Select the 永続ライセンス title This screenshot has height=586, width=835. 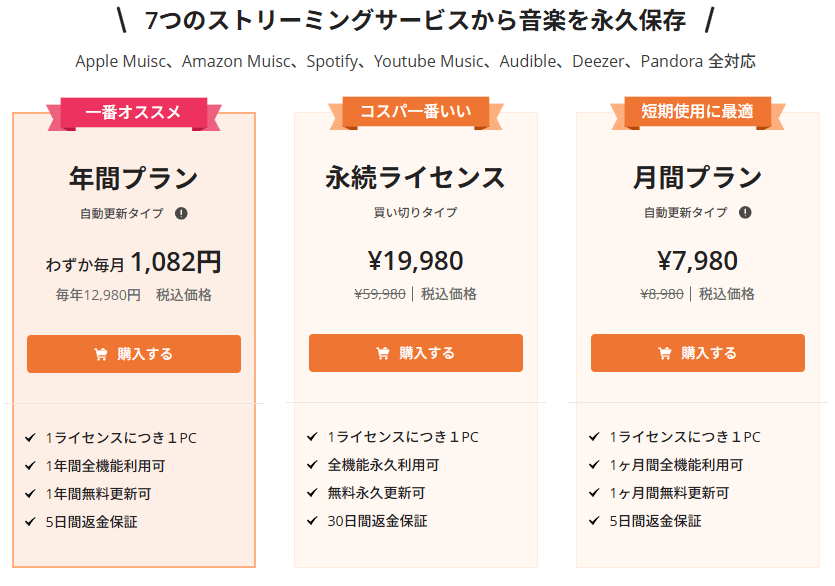click(416, 177)
